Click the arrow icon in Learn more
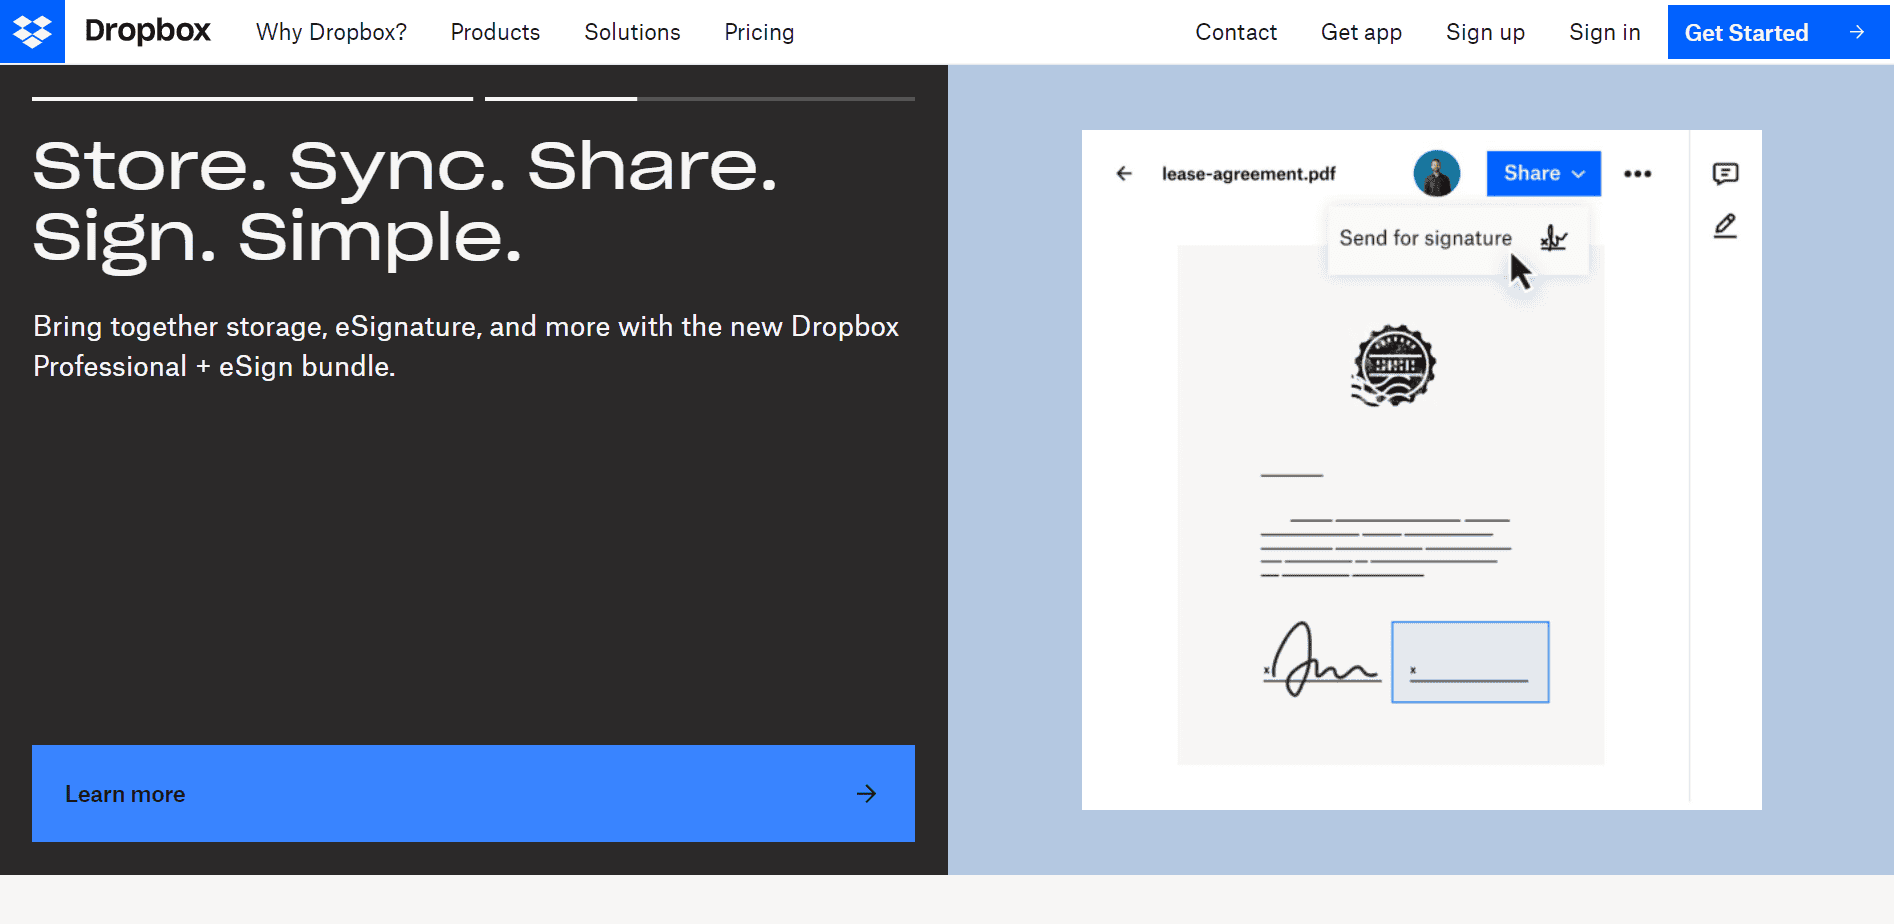This screenshot has height=924, width=1894. tap(866, 794)
